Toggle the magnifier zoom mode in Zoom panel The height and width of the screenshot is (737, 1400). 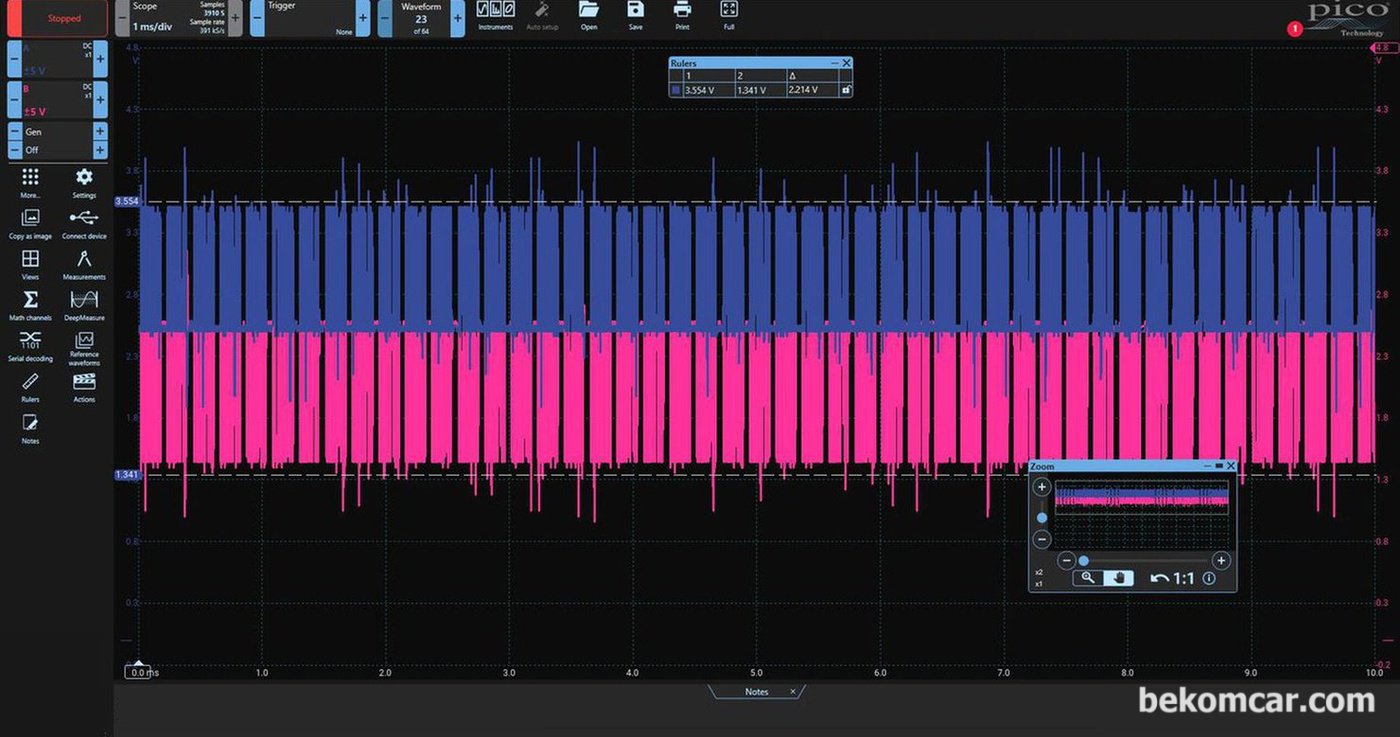click(1088, 578)
